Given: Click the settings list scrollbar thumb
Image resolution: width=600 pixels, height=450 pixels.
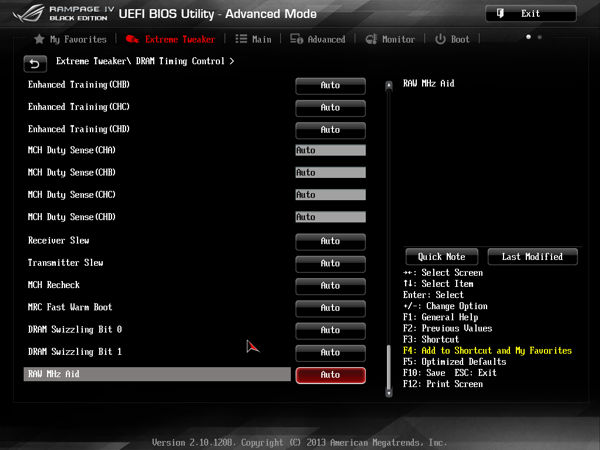Looking at the screenshot, I should pyautogui.click(x=389, y=367).
